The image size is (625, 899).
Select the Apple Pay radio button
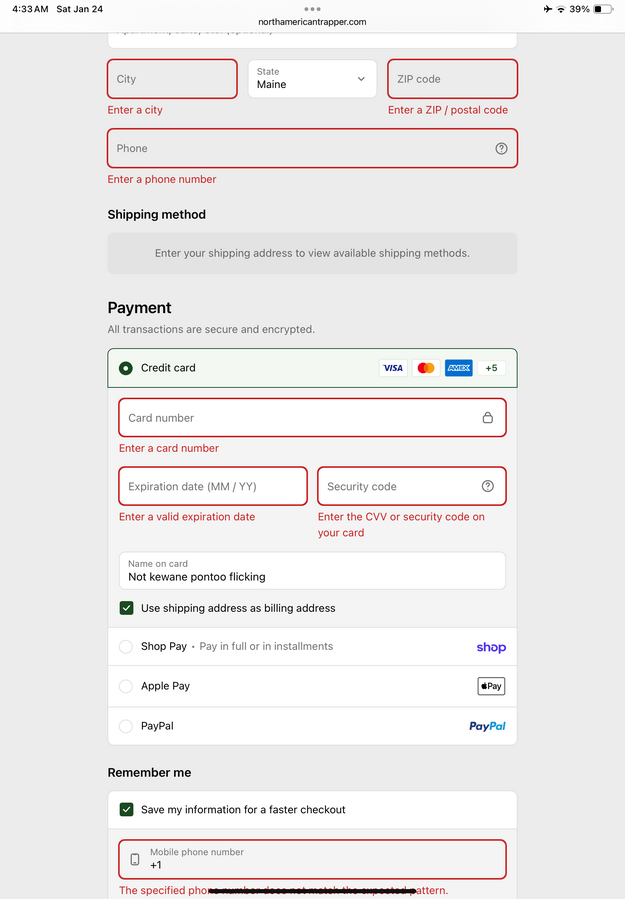(126, 686)
